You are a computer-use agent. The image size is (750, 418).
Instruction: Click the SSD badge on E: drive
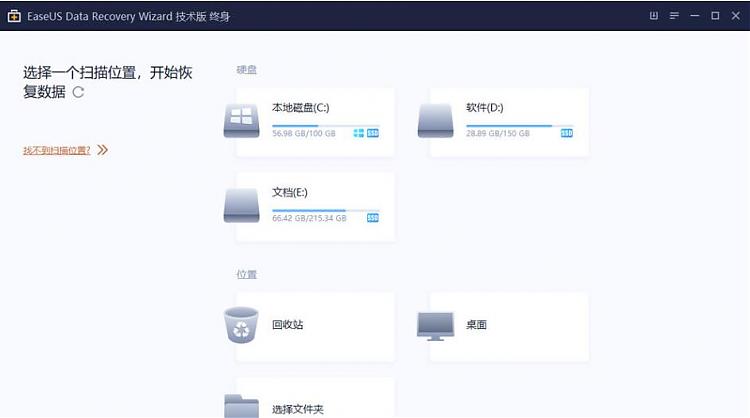(373, 218)
